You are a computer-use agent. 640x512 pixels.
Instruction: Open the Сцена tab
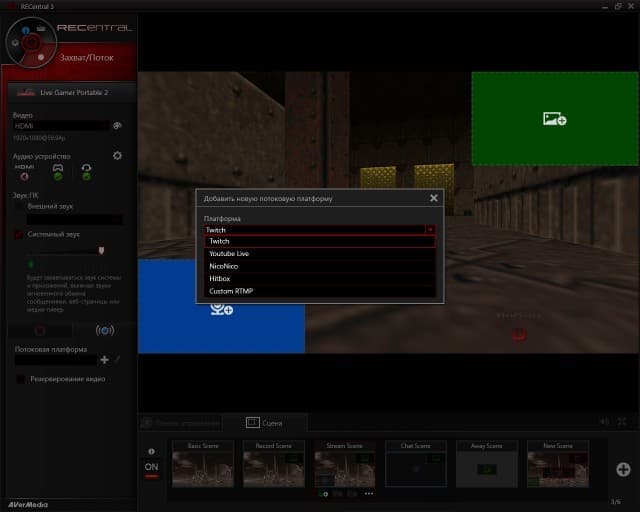point(264,423)
